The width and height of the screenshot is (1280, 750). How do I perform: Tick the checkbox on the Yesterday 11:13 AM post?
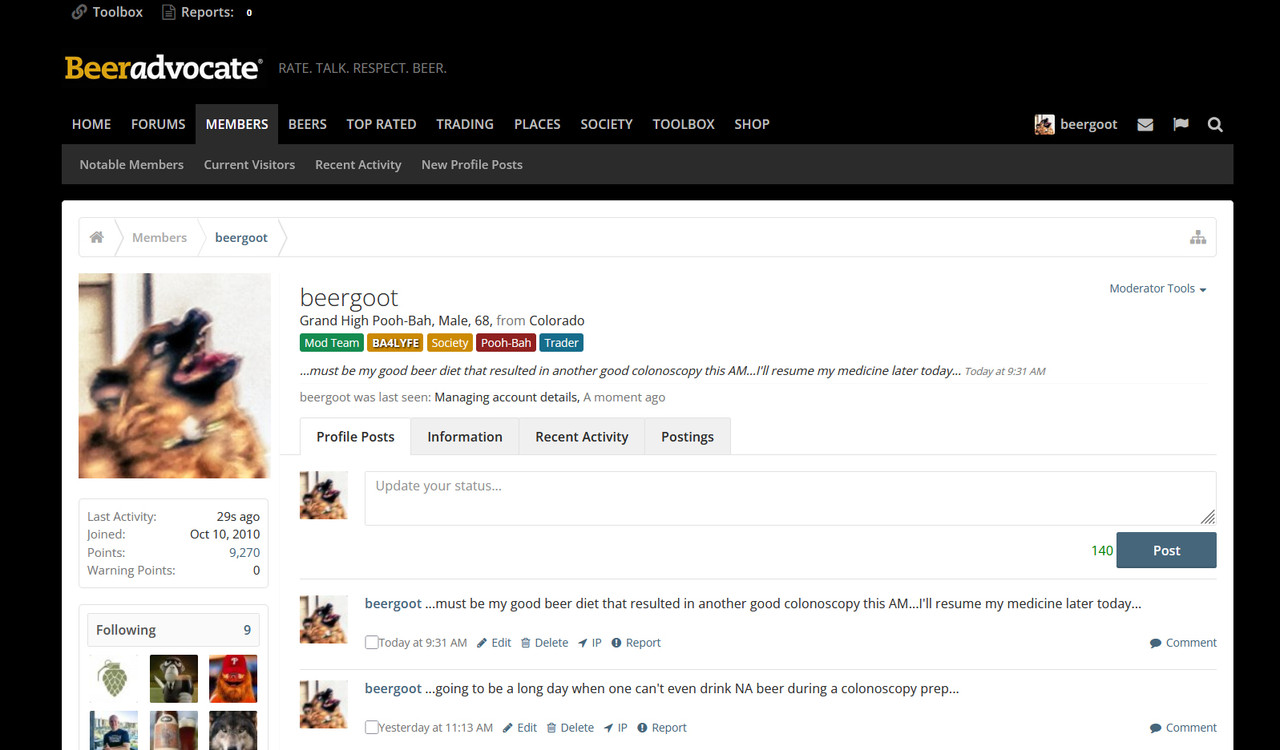(372, 728)
